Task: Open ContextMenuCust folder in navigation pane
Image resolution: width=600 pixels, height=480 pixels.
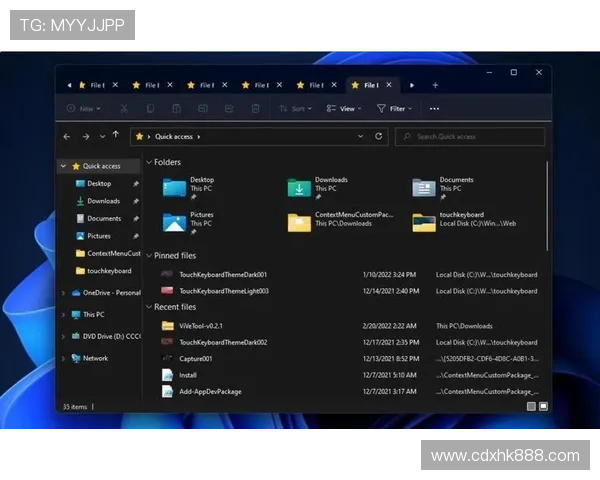Action: click(108, 253)
